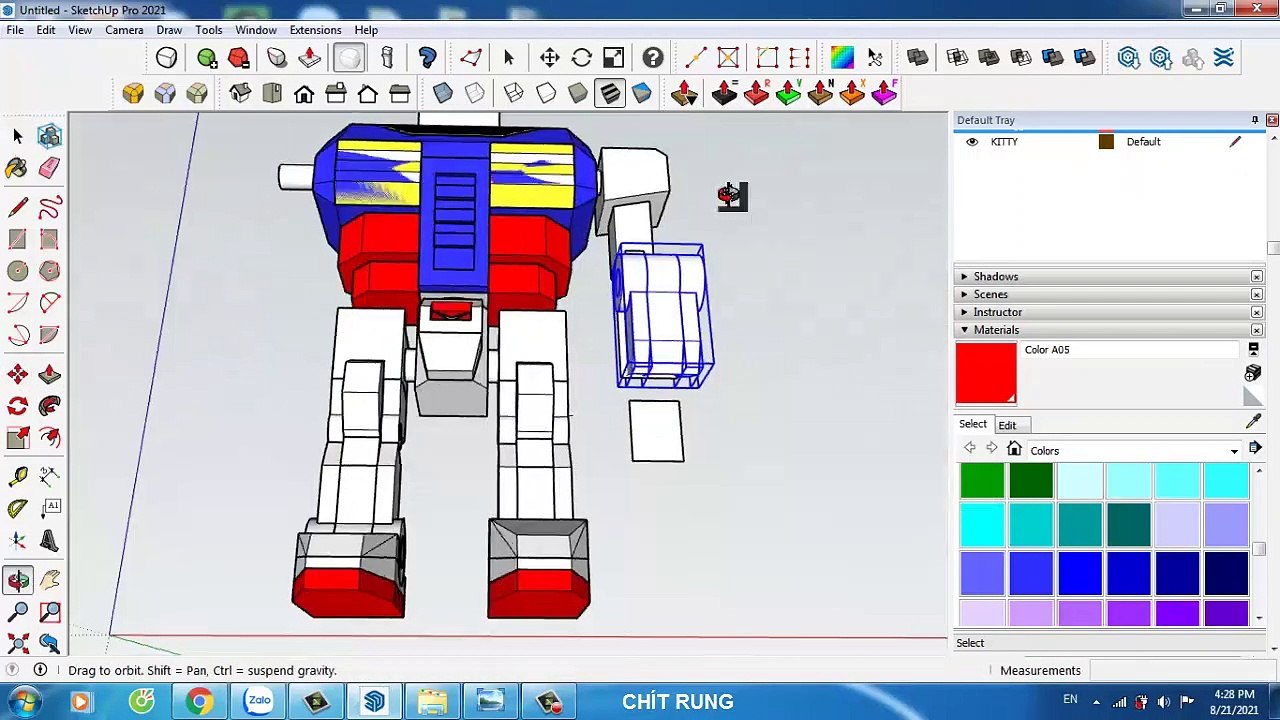Select the Offset tool

coord(49,438)
